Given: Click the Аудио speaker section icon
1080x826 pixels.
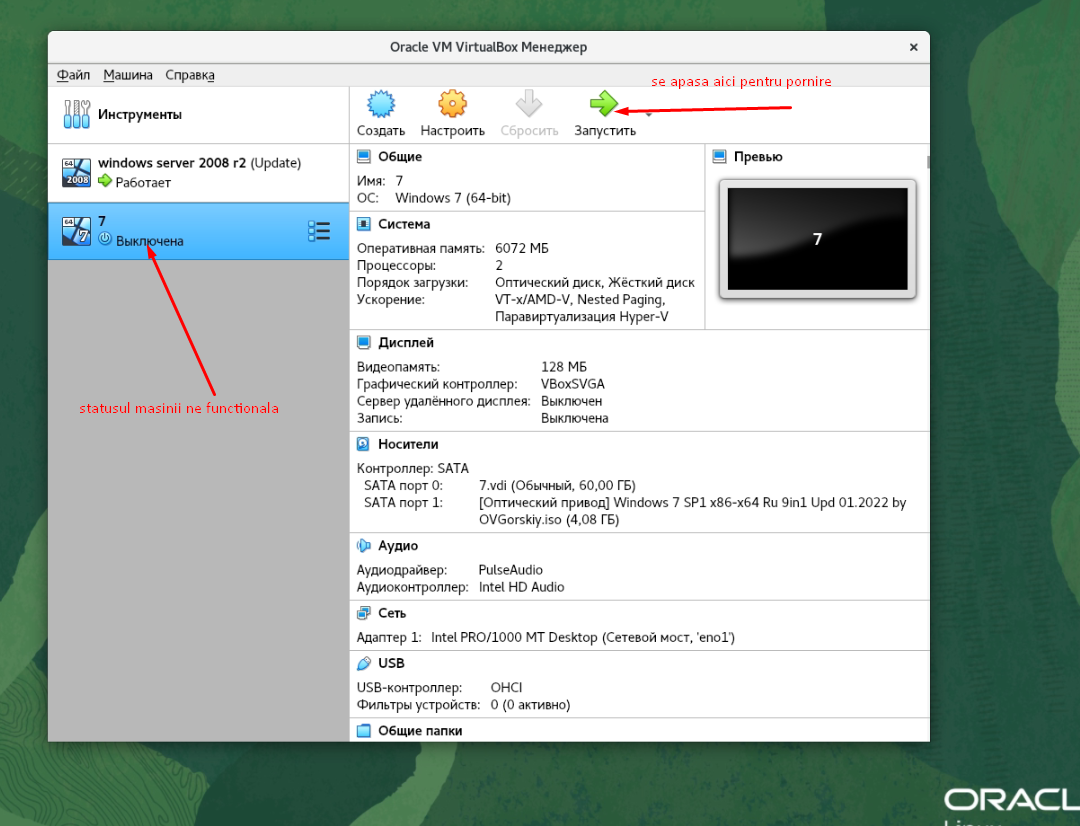Looking at the screenshot, I should point(364,546).
